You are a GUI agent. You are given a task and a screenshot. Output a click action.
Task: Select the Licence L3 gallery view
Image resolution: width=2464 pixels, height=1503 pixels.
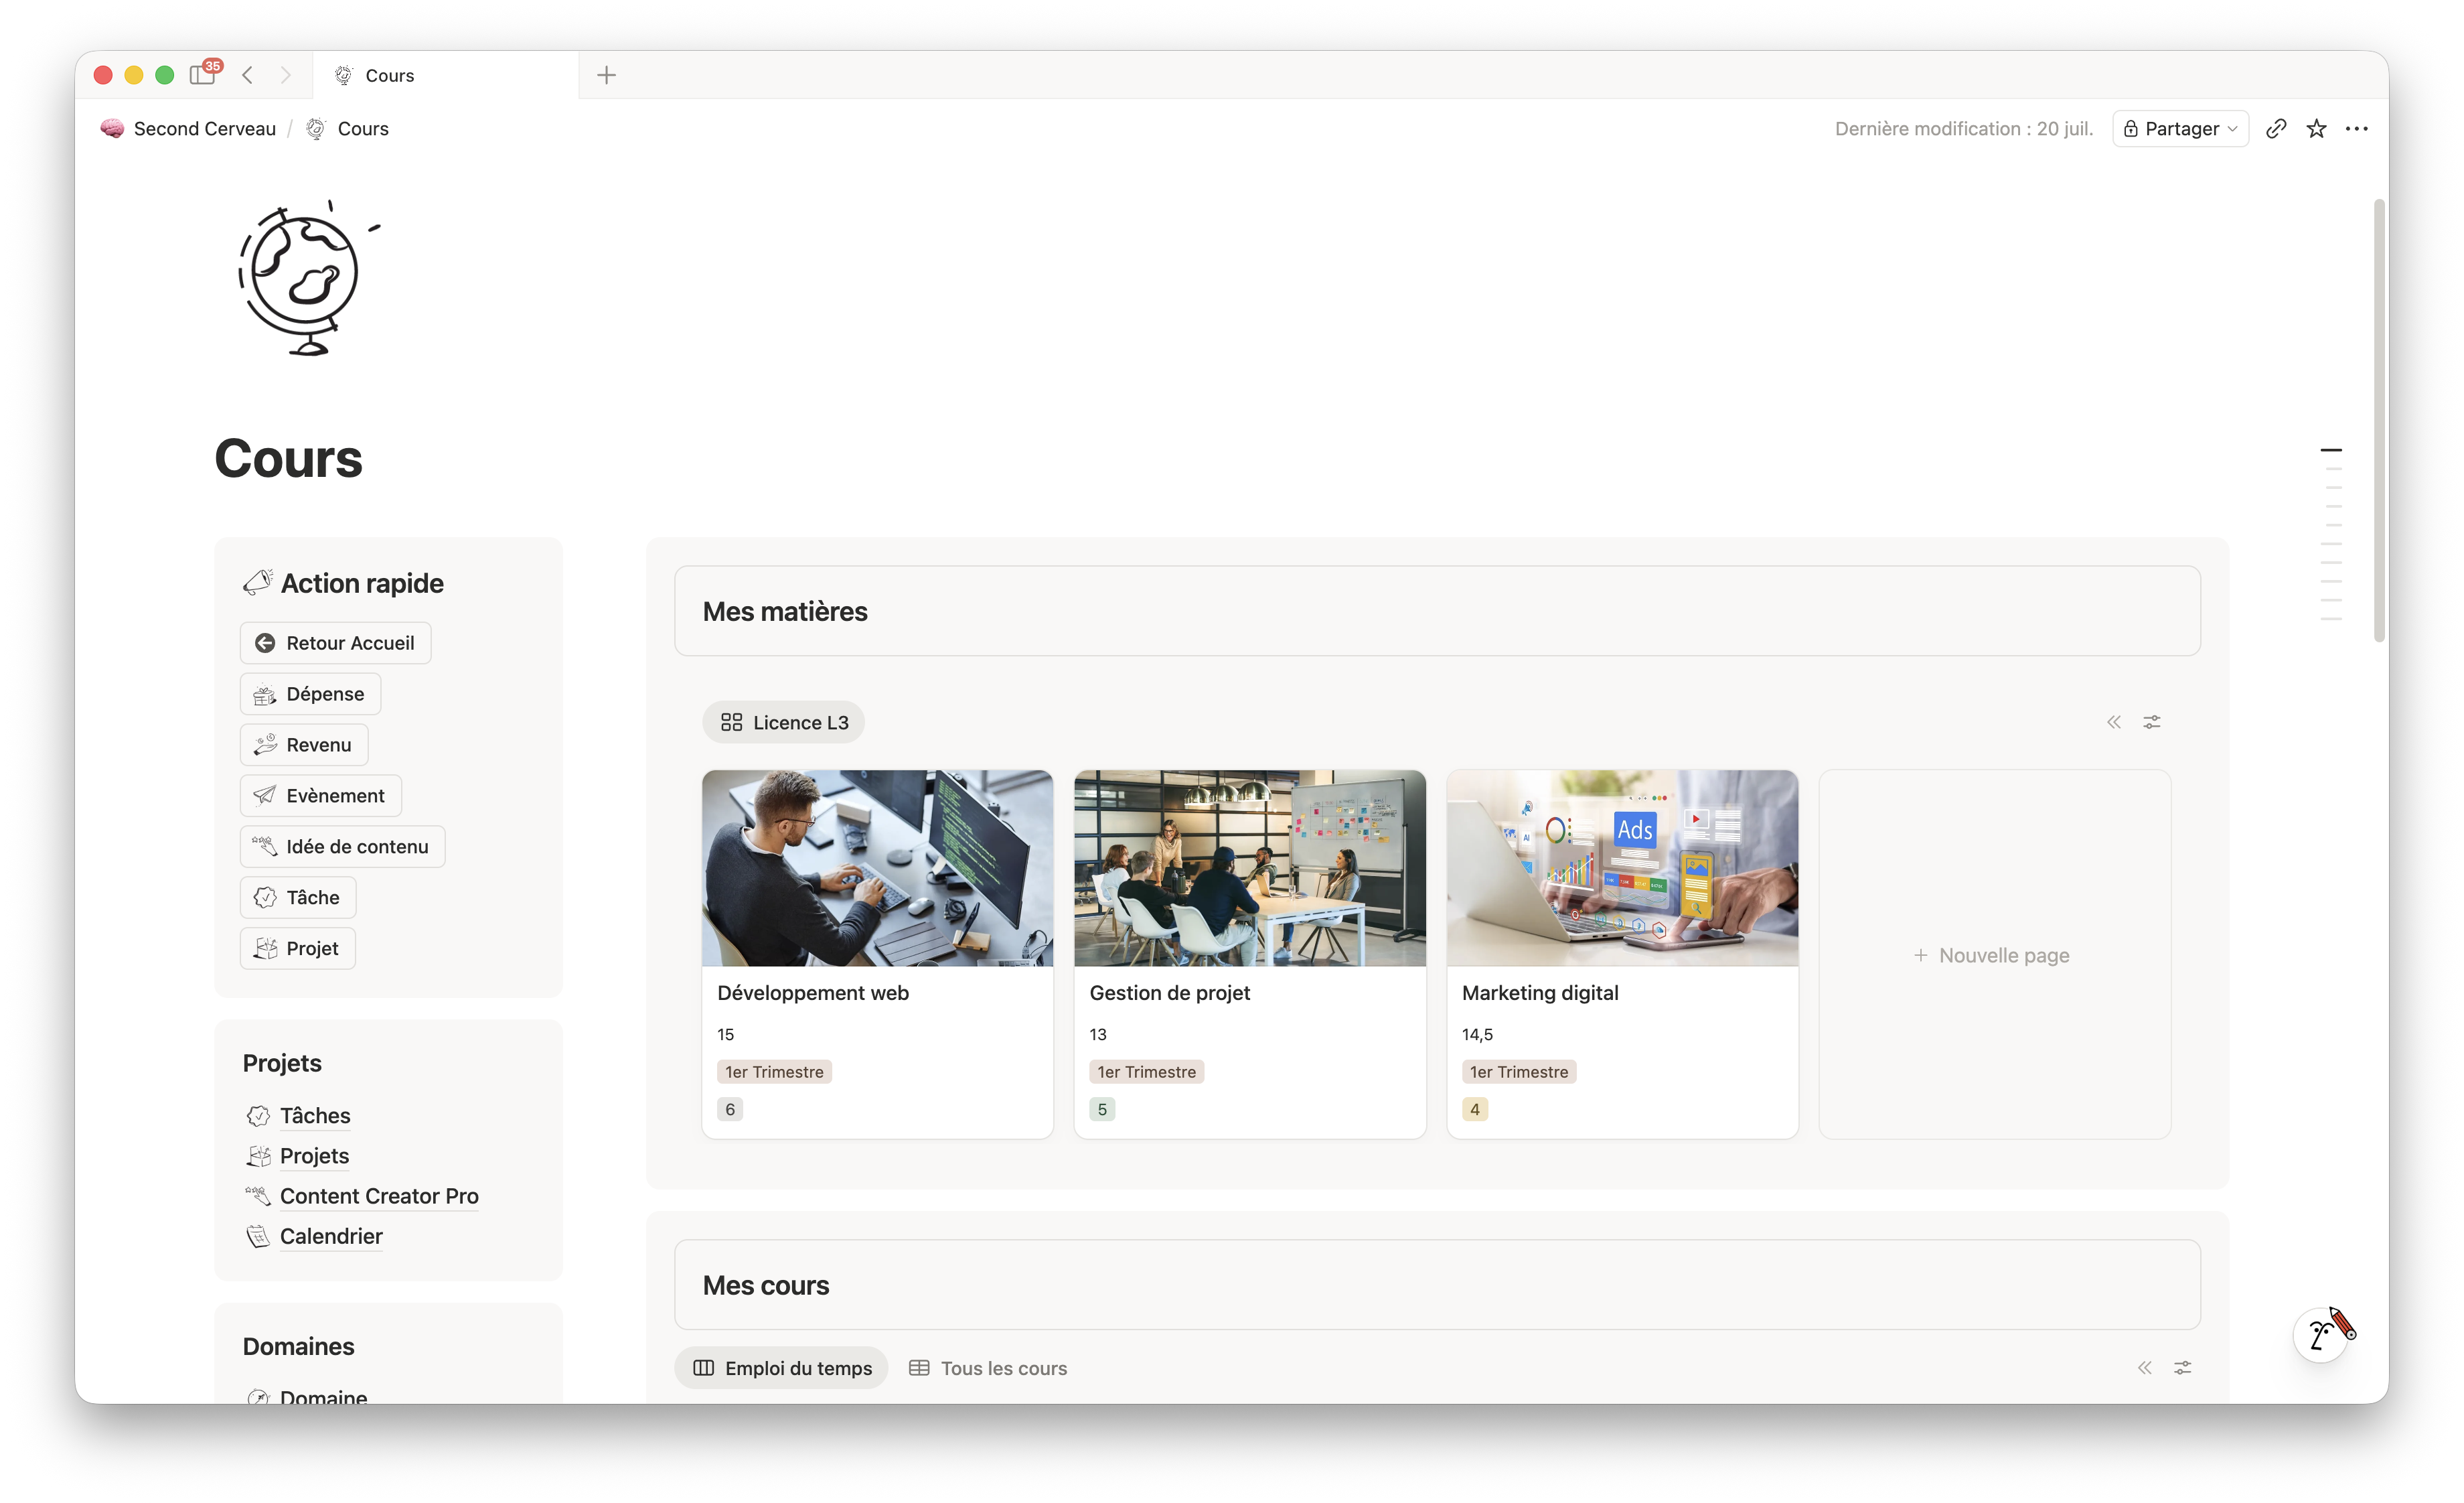784,722
